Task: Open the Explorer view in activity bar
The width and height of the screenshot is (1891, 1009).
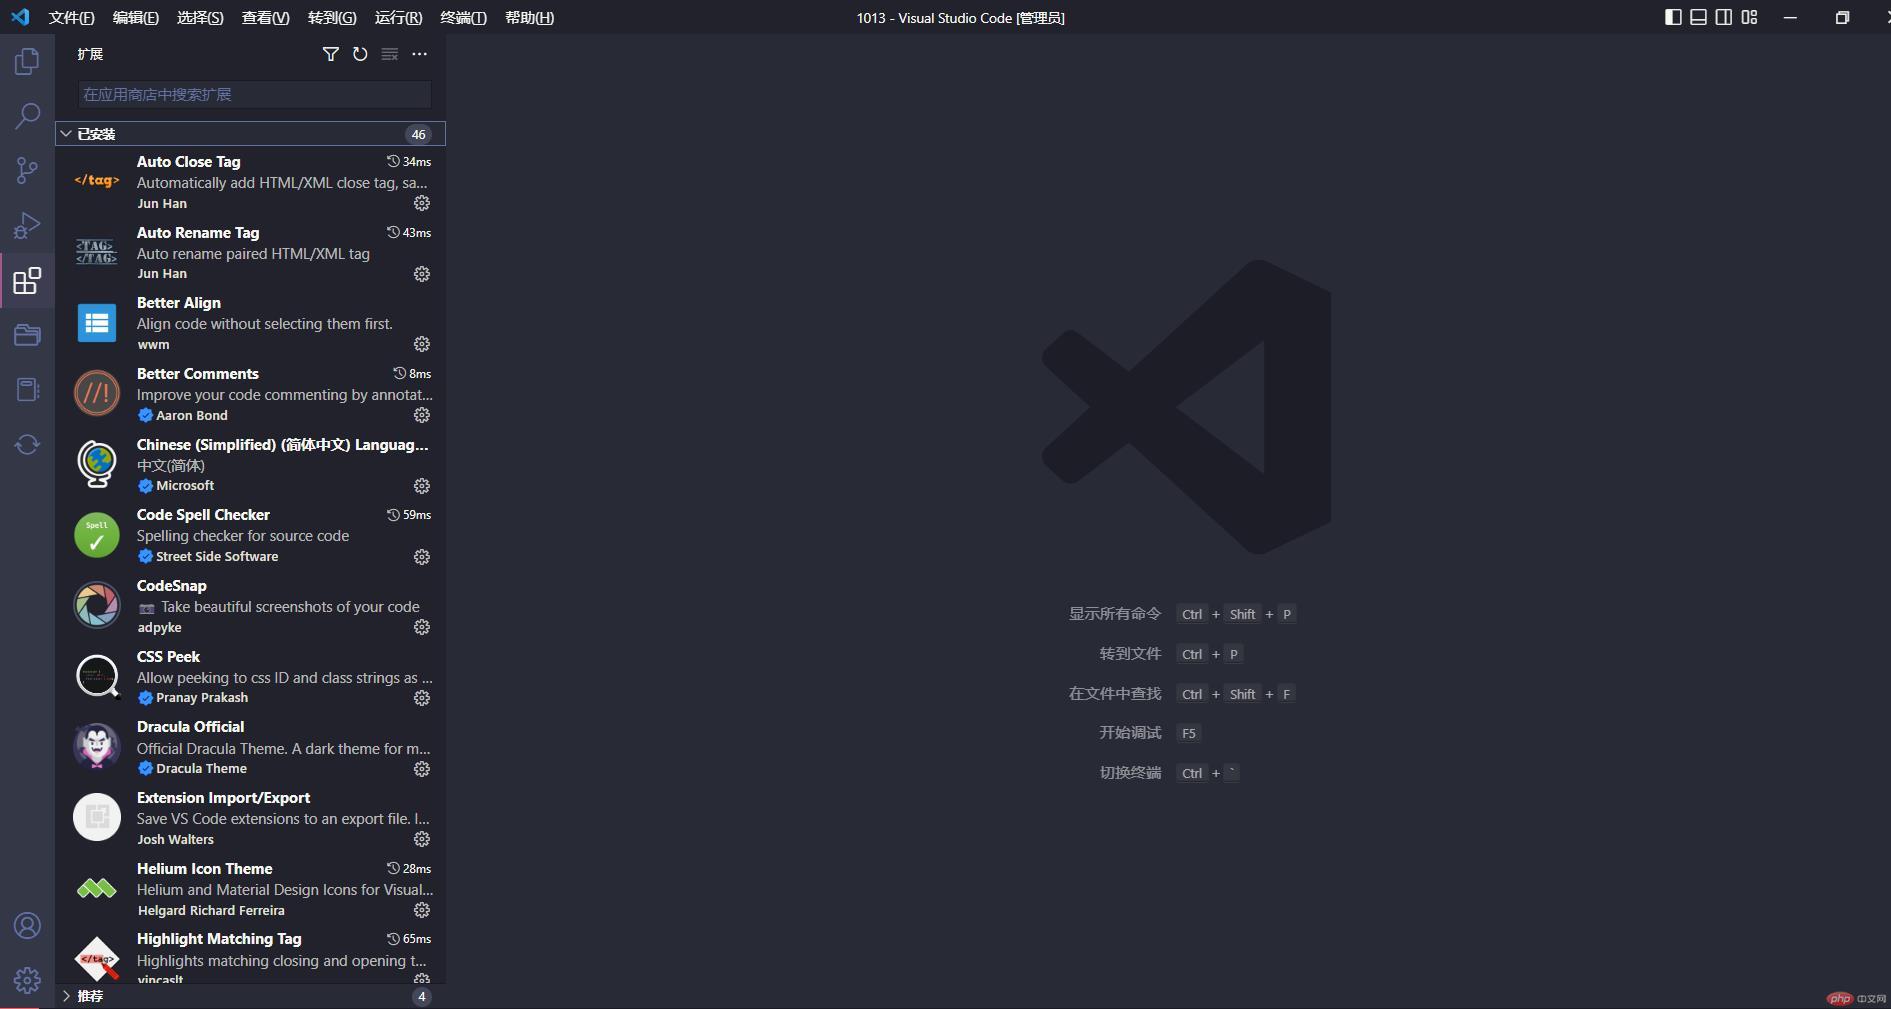Action: pos(27,62)
